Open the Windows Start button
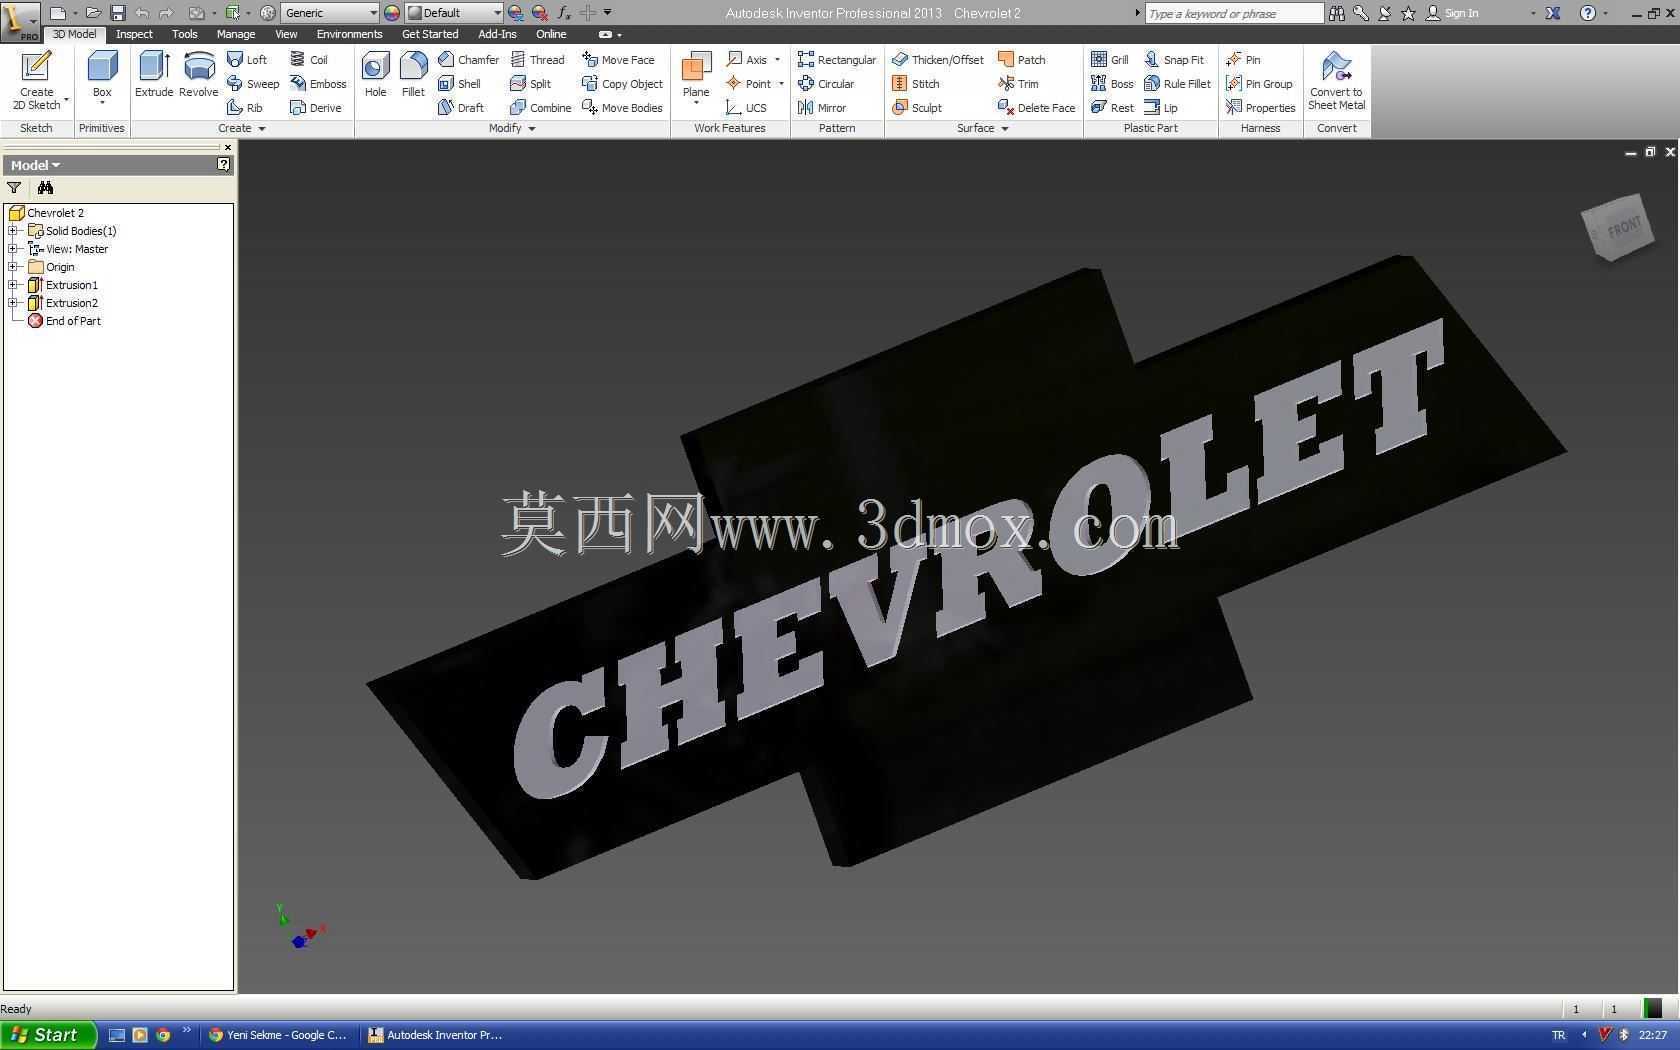This screenshot has width=1680, height=1050. pyautogui.click(x=48, y=1035)
